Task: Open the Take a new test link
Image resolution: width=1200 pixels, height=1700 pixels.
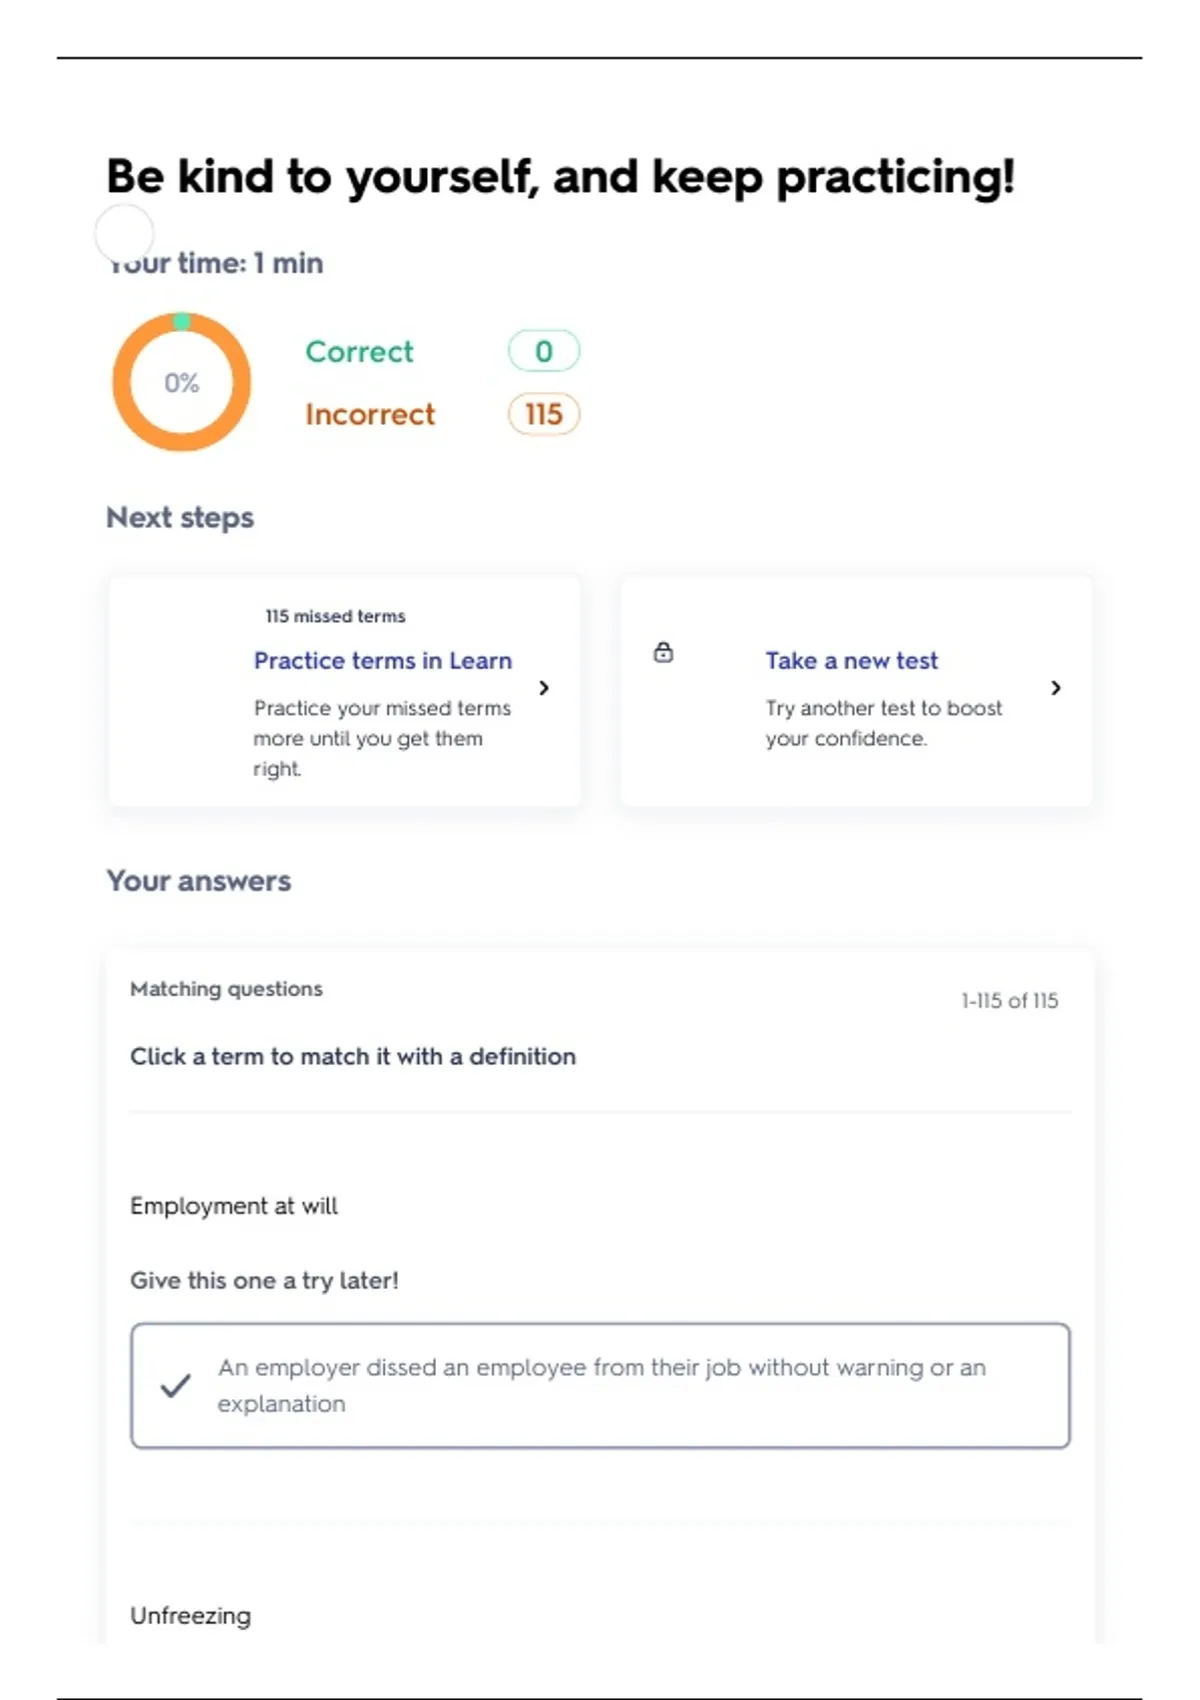Action: click(x=851, y=661)
